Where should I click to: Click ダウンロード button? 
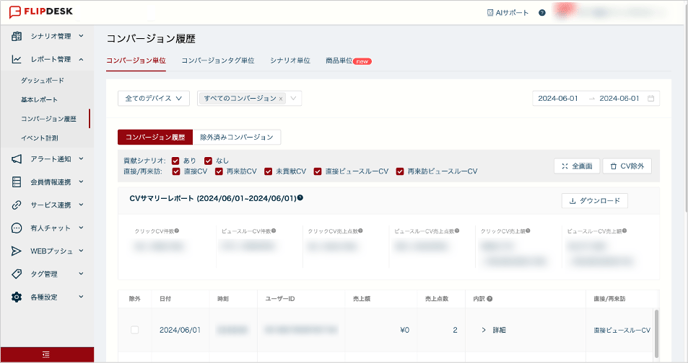595,201
